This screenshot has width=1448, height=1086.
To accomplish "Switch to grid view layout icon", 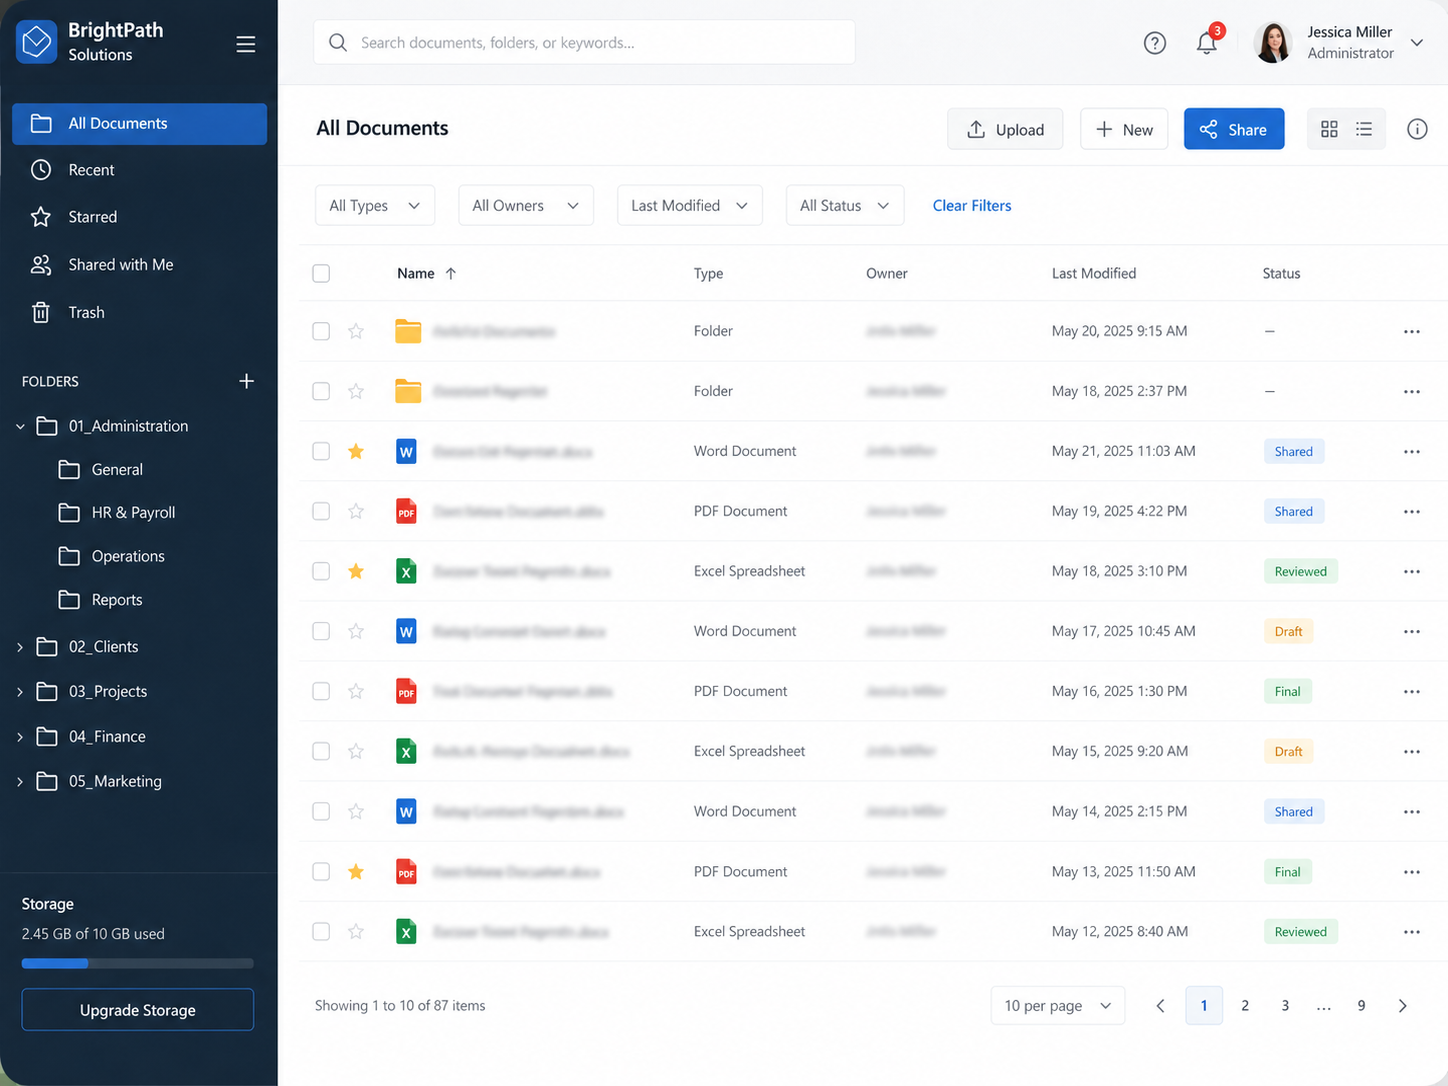I will pyautogui.click(x=1329, y=129).
